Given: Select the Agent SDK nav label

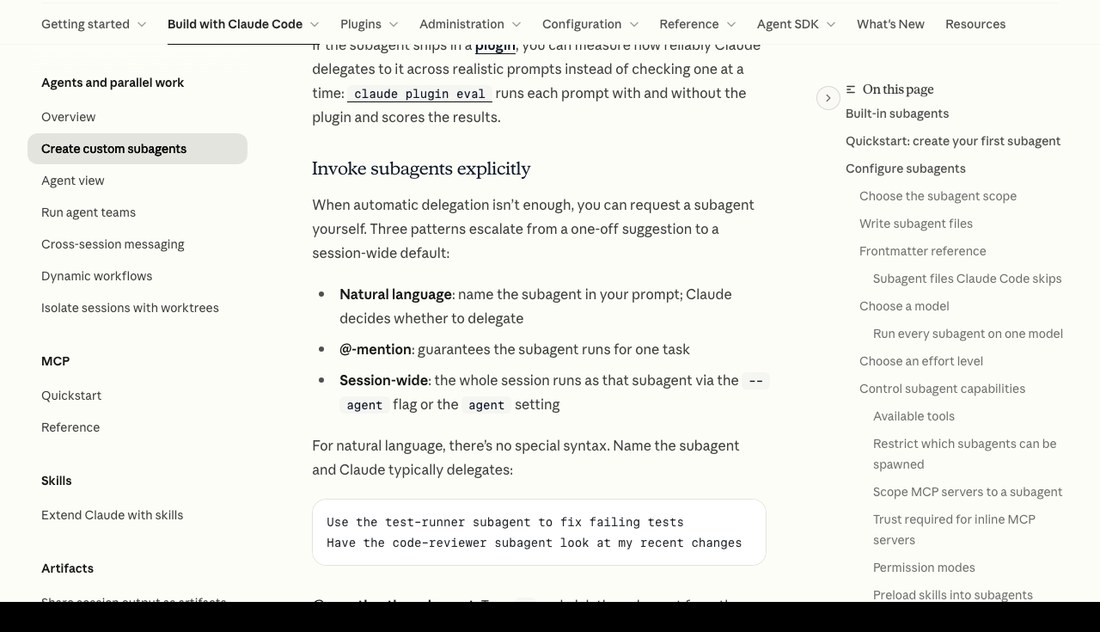Looking at the screenshot, I should (787, 24).
